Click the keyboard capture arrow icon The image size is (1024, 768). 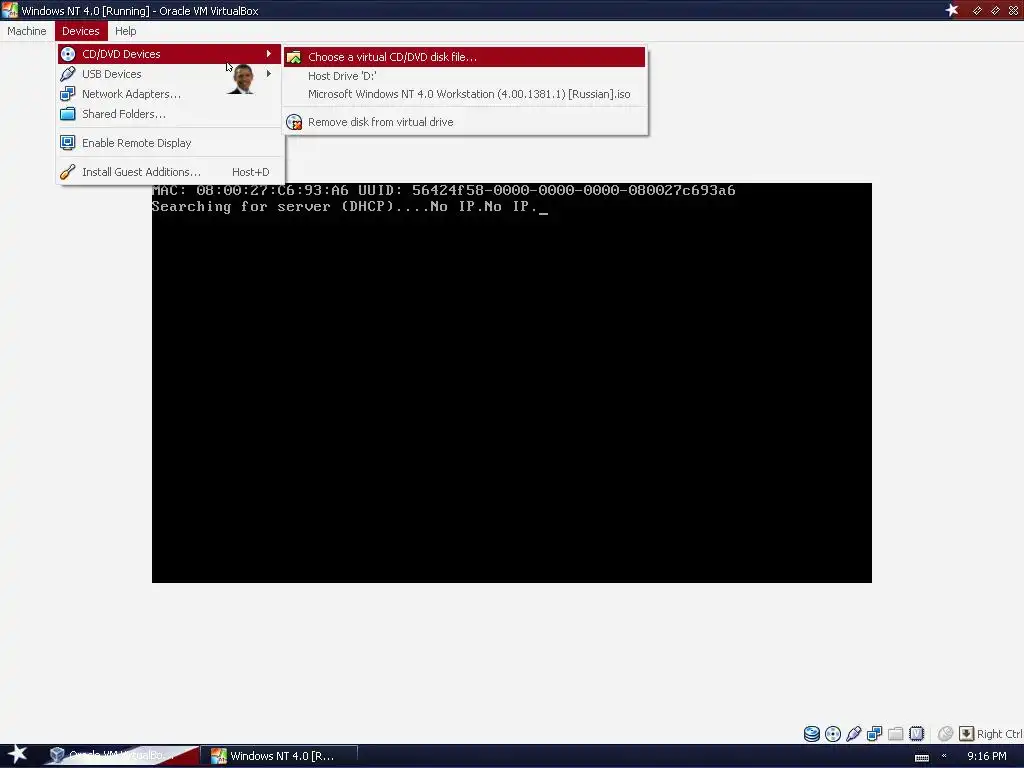click(966, 734)
